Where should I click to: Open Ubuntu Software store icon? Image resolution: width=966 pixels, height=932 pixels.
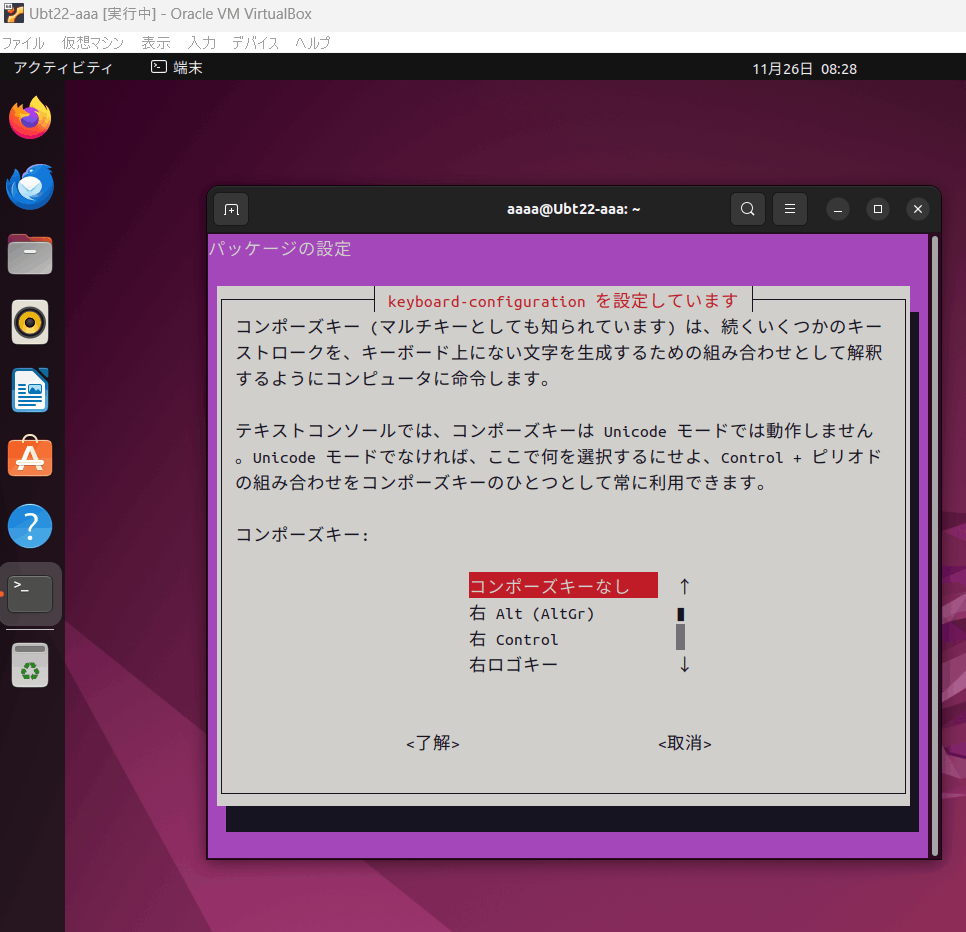pos(30,456)
